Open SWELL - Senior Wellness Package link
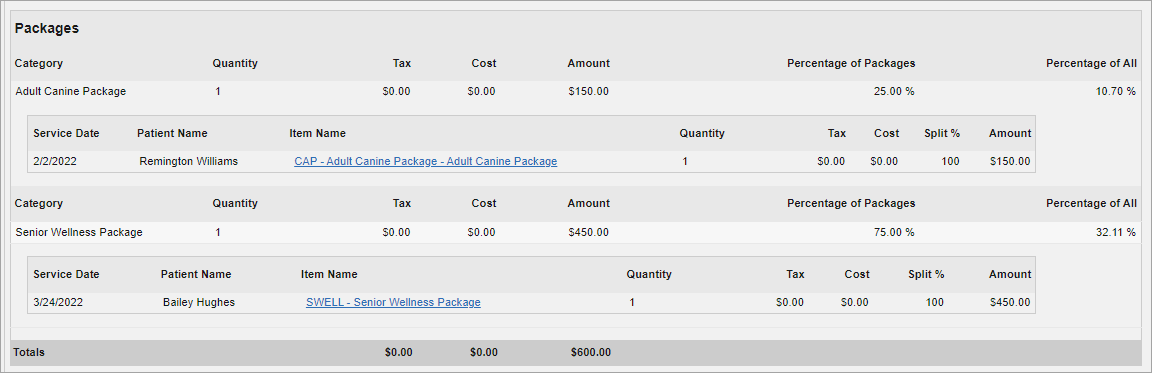Screen dimensions: 1152x373 tap(393, 303)
